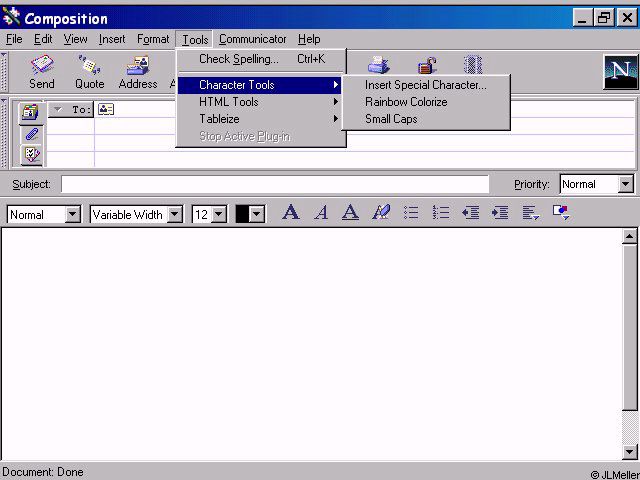Show the attachments paperclip tab

point(31,134)
